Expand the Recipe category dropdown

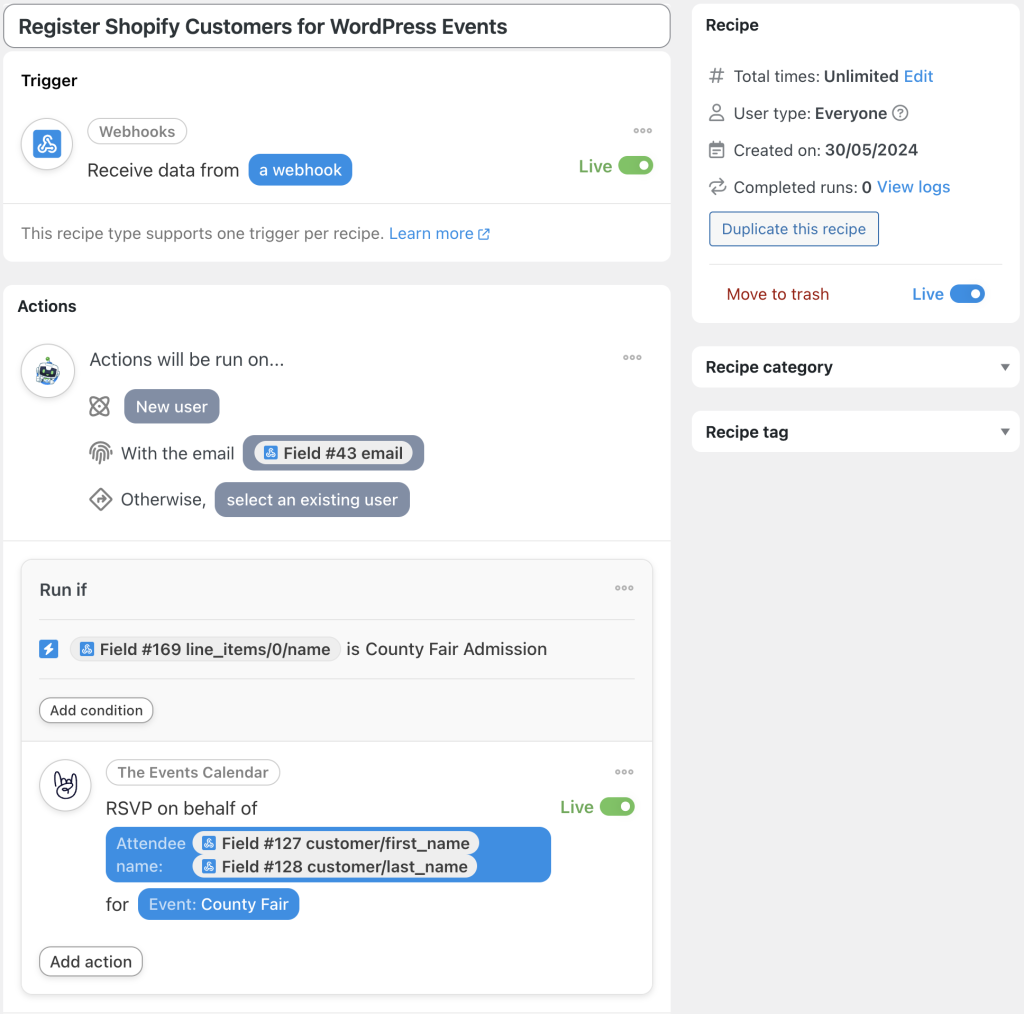coord(1005,367)
